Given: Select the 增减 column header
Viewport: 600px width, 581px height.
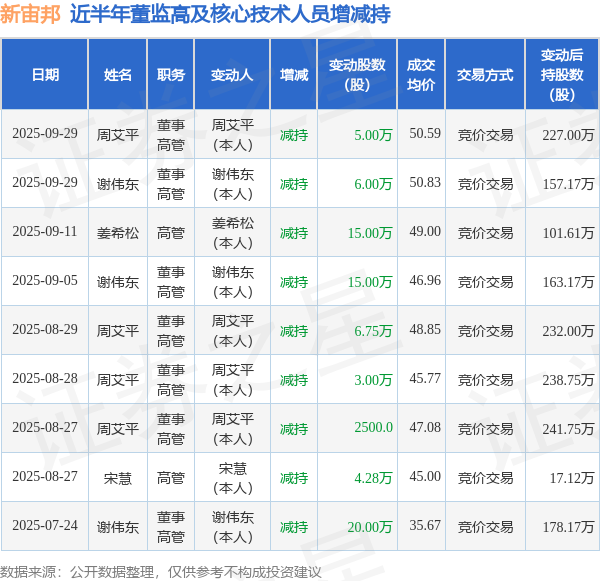Looking at the screenshot, I should pyautogui.click(x=293, y=74).
